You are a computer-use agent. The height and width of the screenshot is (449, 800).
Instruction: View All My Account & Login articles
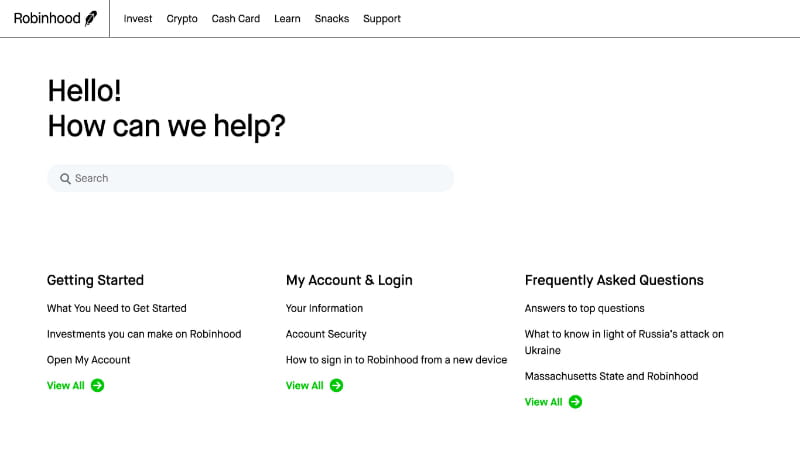click(305, 386)
